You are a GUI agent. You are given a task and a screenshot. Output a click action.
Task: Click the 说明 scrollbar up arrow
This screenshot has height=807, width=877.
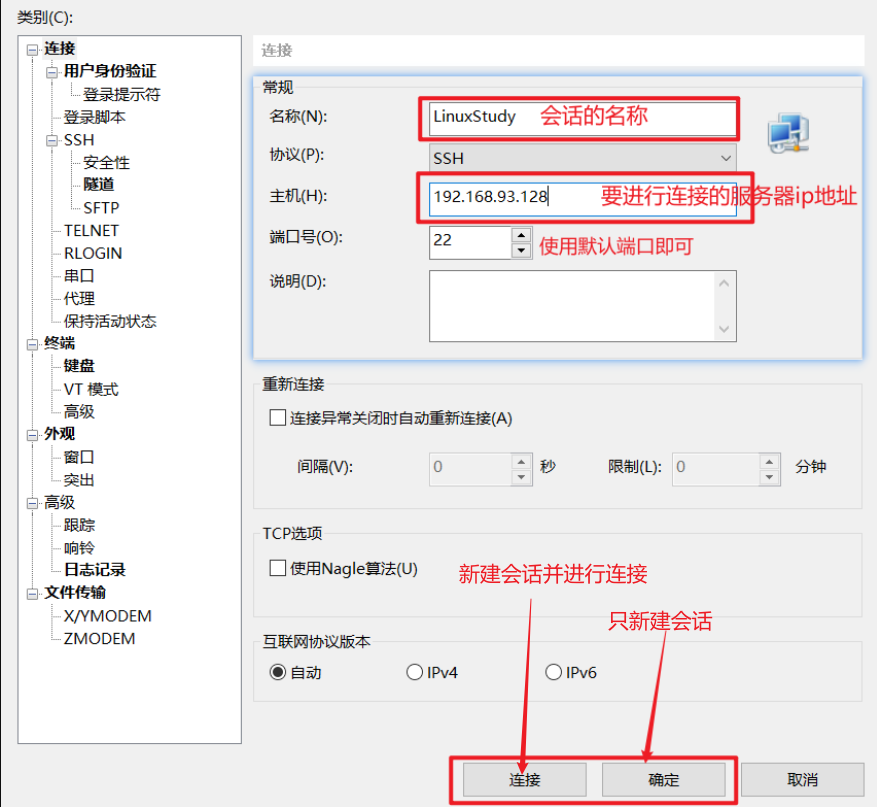[724, 284]
